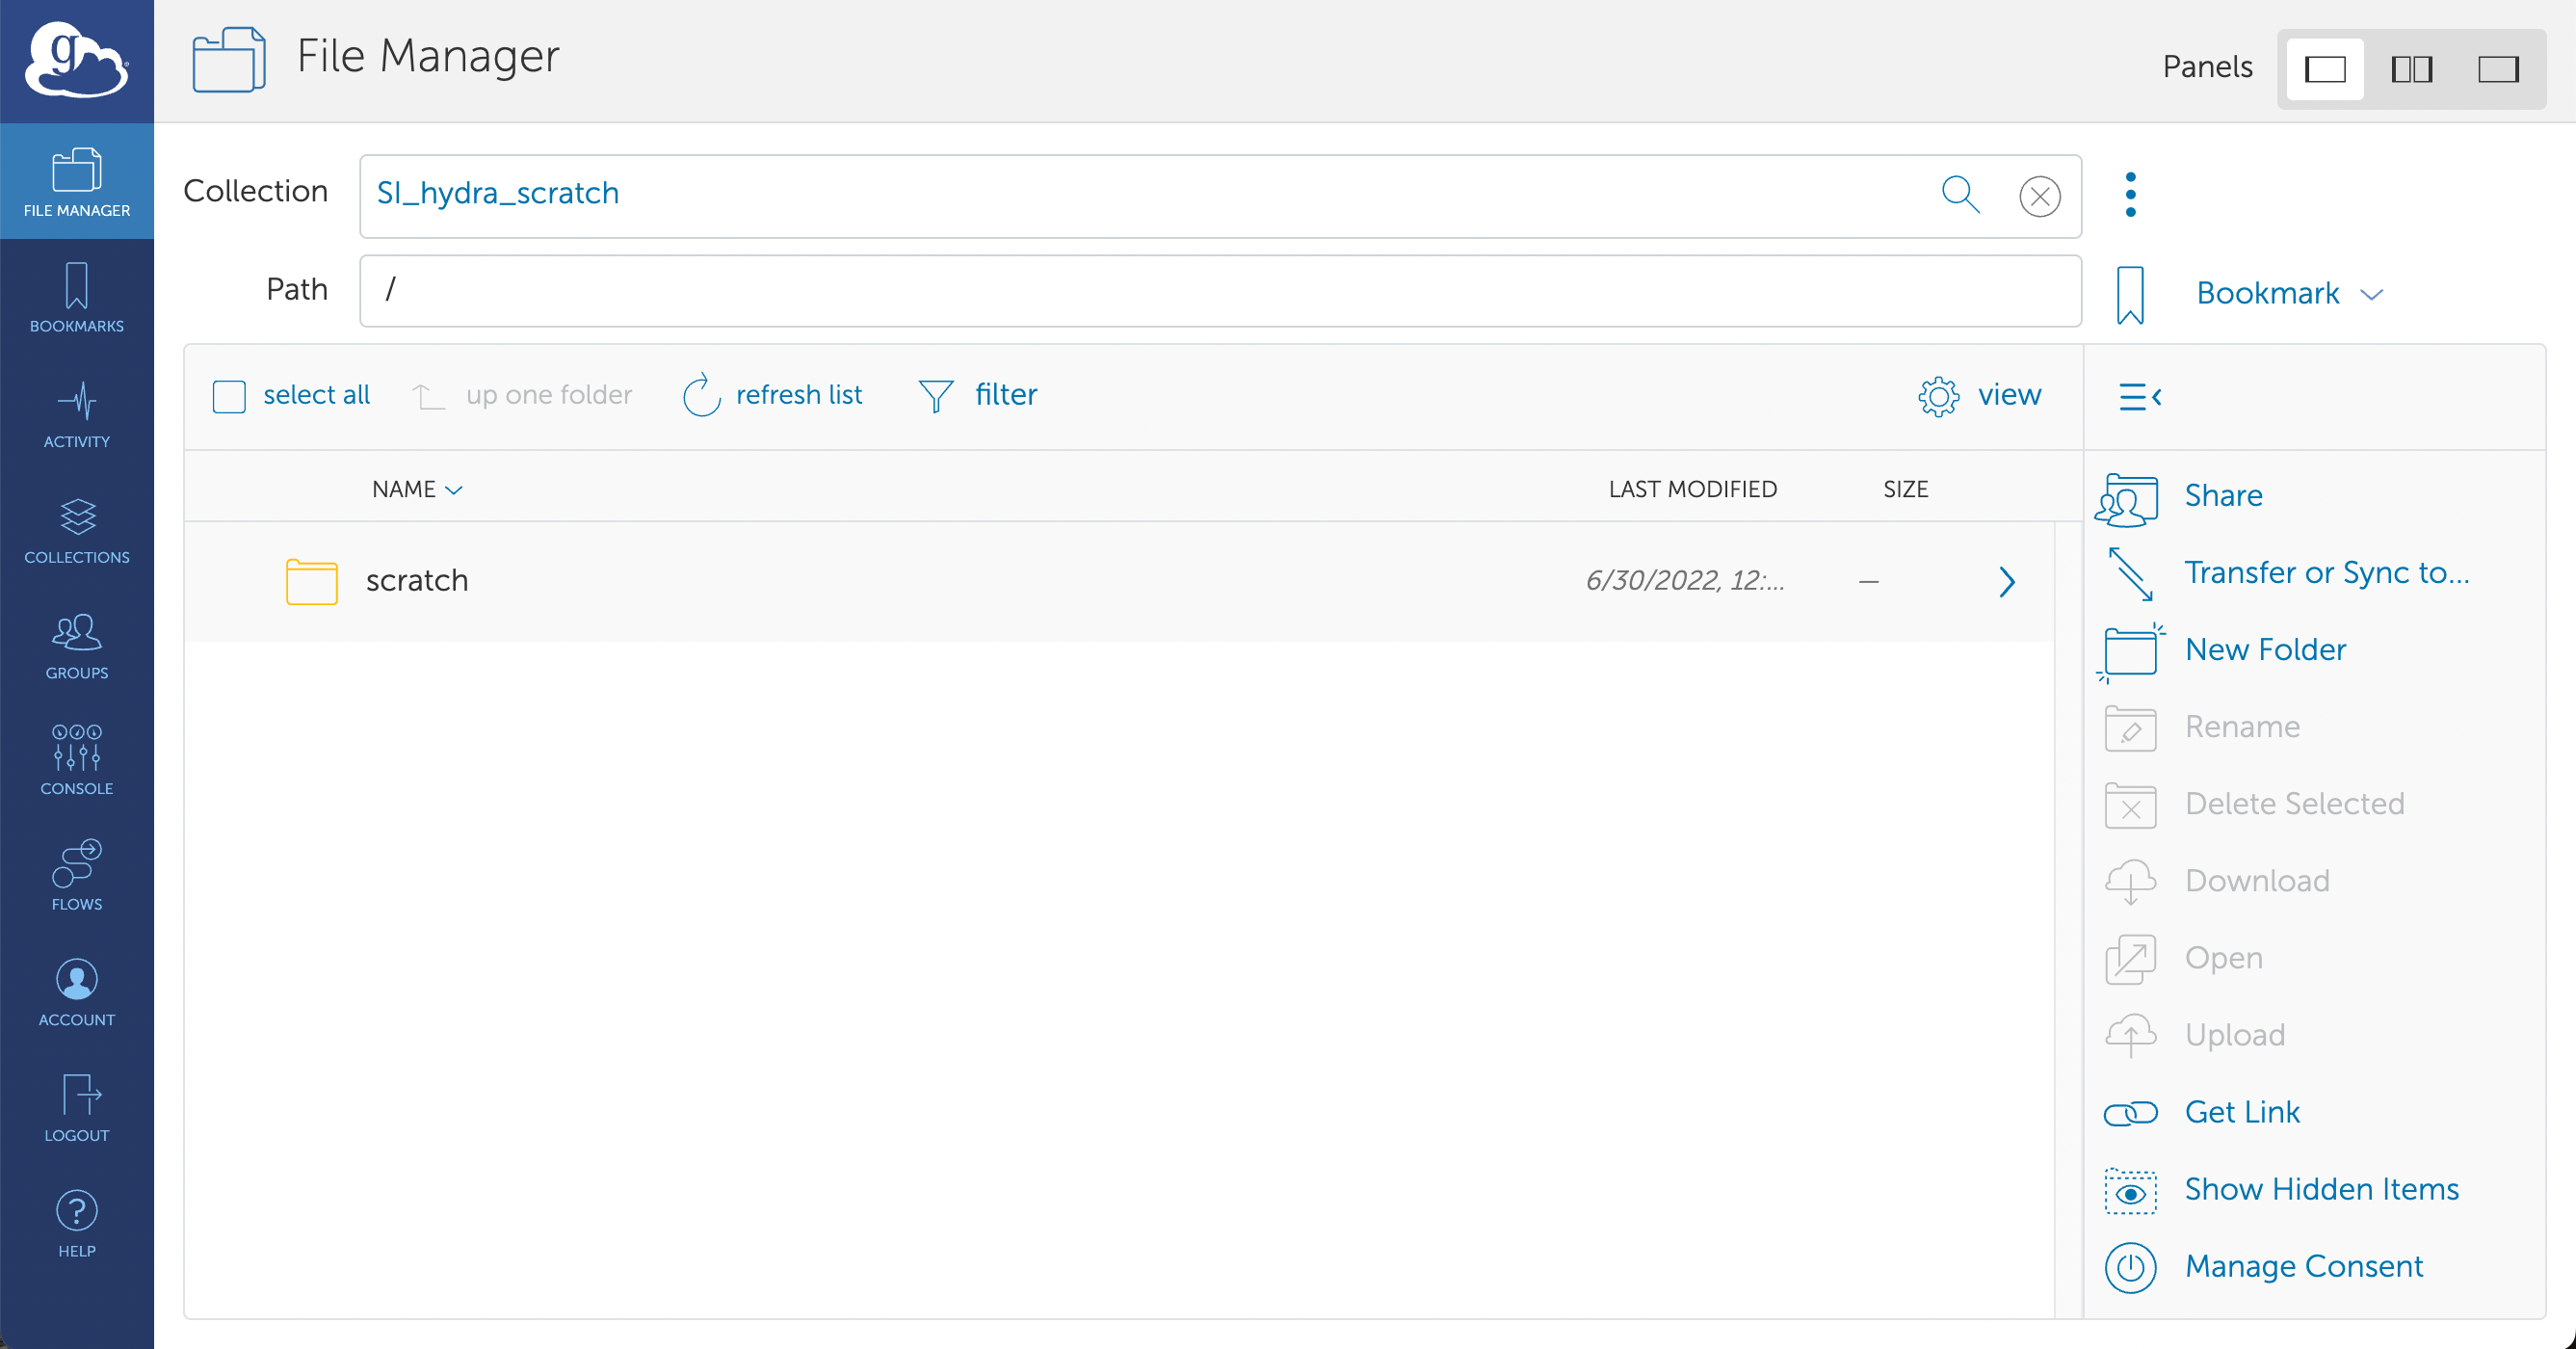Collapse the right-hand actions menu panel
The width and height of the screenshot is (2576, 1349).
tap(2139, 397)
